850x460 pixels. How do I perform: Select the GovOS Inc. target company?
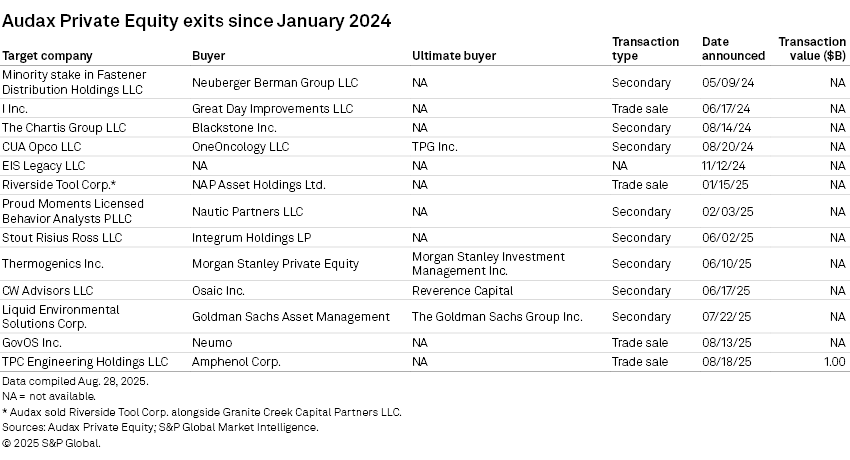click(x=32, y=343)
